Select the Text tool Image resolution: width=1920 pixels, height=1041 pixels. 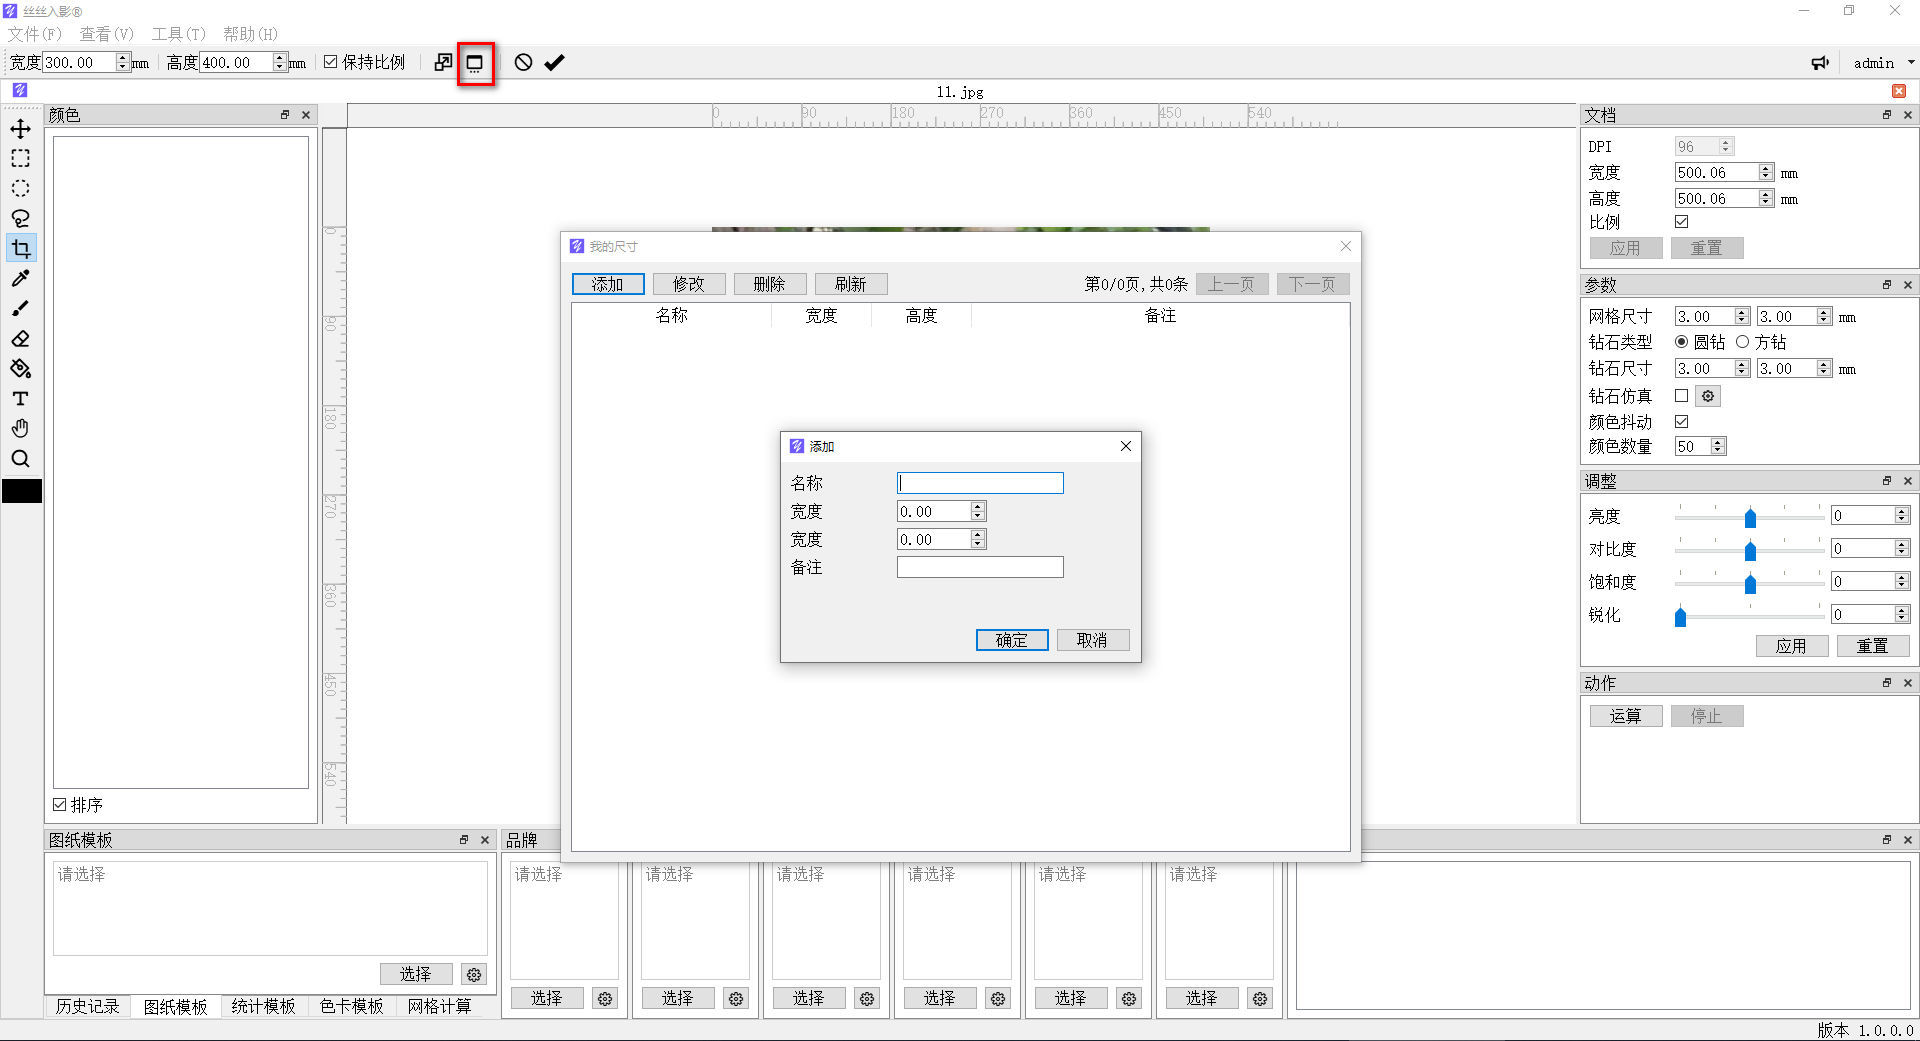pyautogui.click(x=20, y=399)
